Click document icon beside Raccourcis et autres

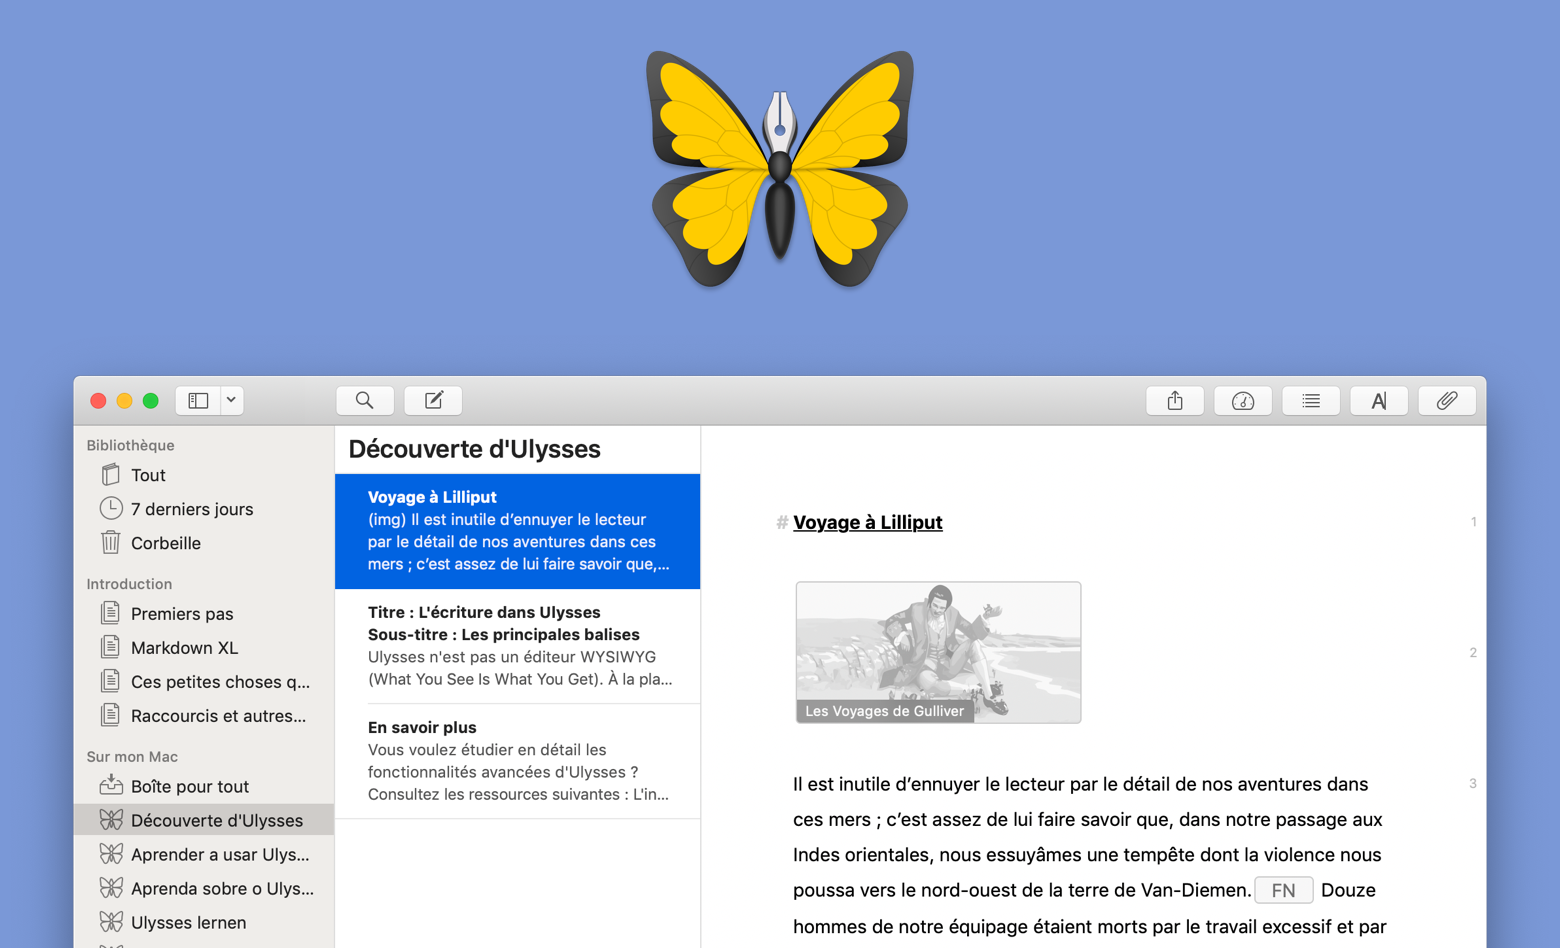tap(111, 715)
